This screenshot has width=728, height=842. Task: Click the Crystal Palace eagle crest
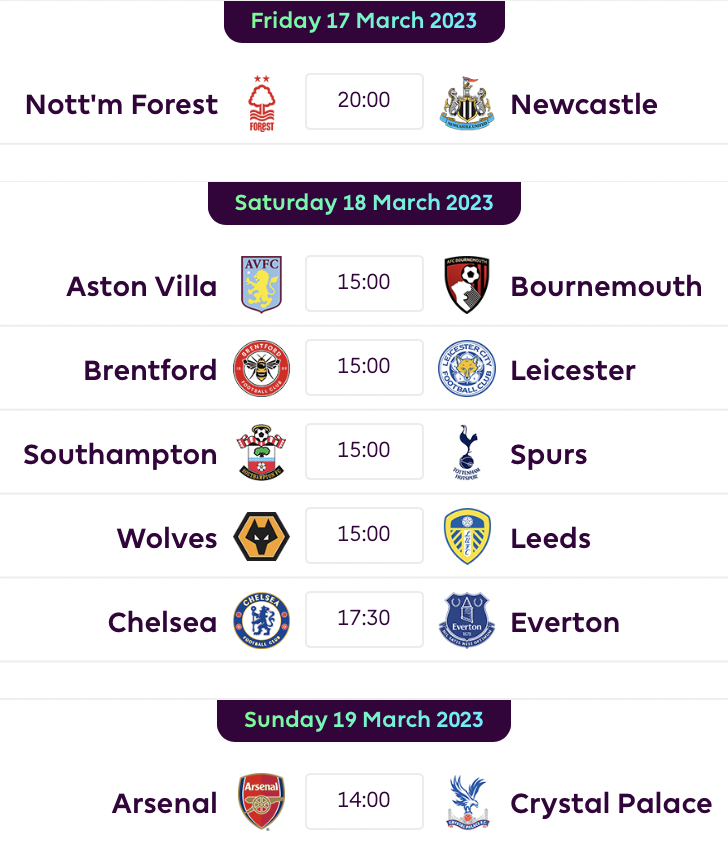(x=468, y=801)
